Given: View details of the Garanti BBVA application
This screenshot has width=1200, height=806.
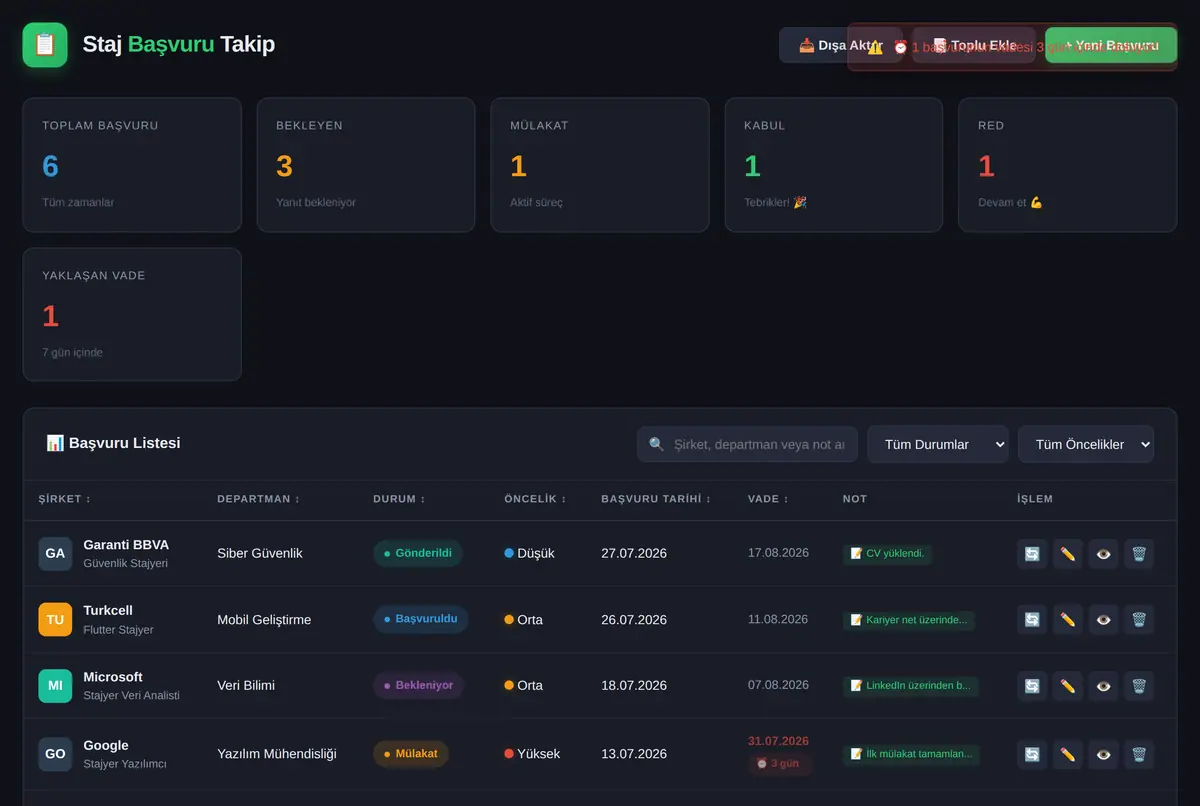Looking at the screenshot, I should [1103, 554].
